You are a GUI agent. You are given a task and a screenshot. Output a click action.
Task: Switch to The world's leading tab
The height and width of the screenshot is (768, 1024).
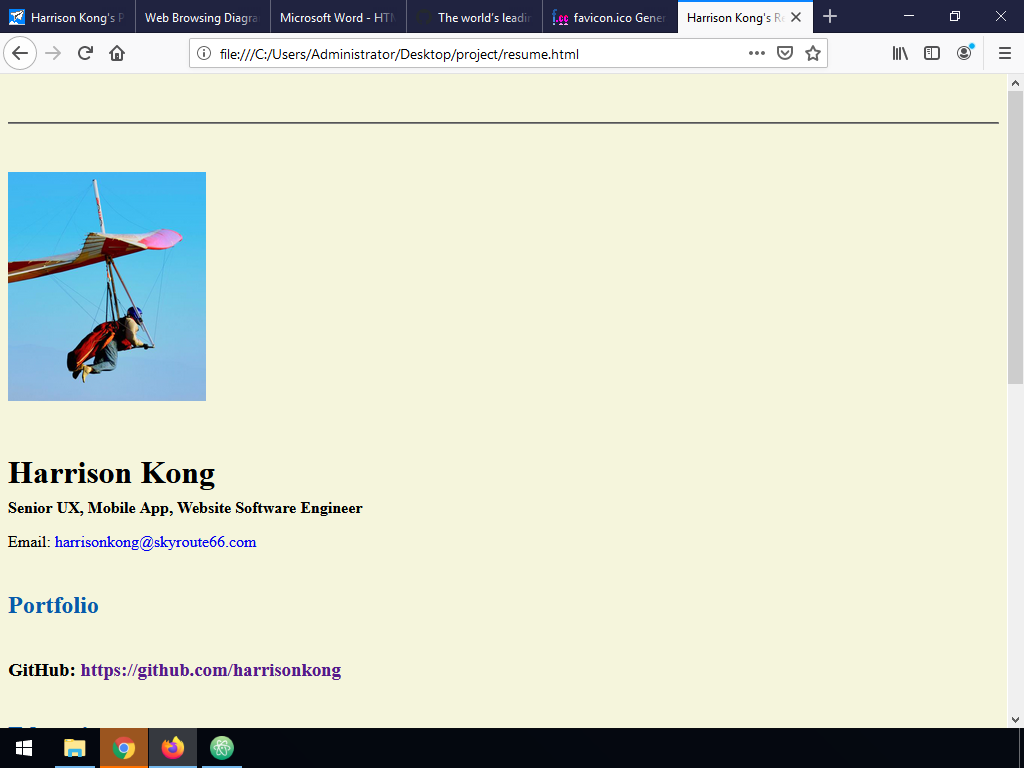tap(474, 17)
